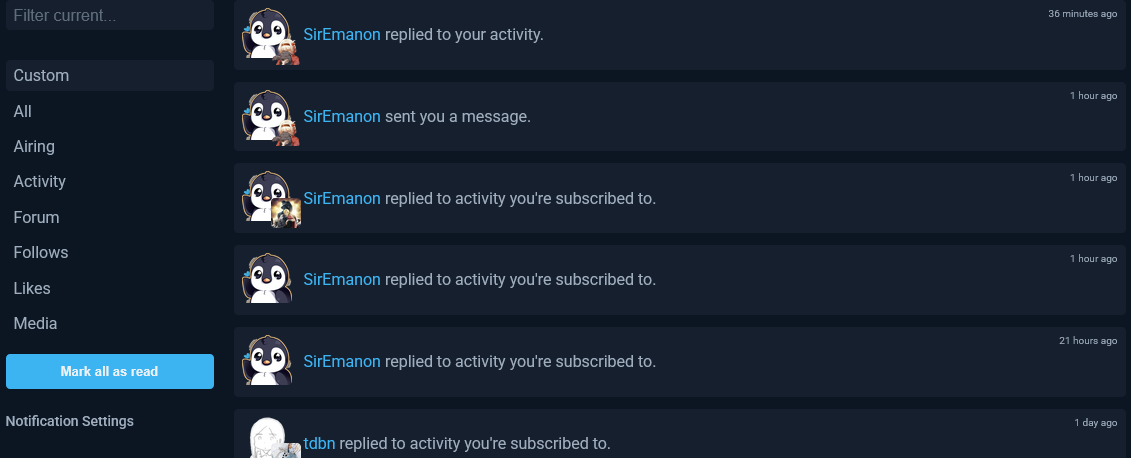Click SirEmanon's name in the 36 minutes ago notification
Screen dimensions: 1131x458
click(342, 35)
